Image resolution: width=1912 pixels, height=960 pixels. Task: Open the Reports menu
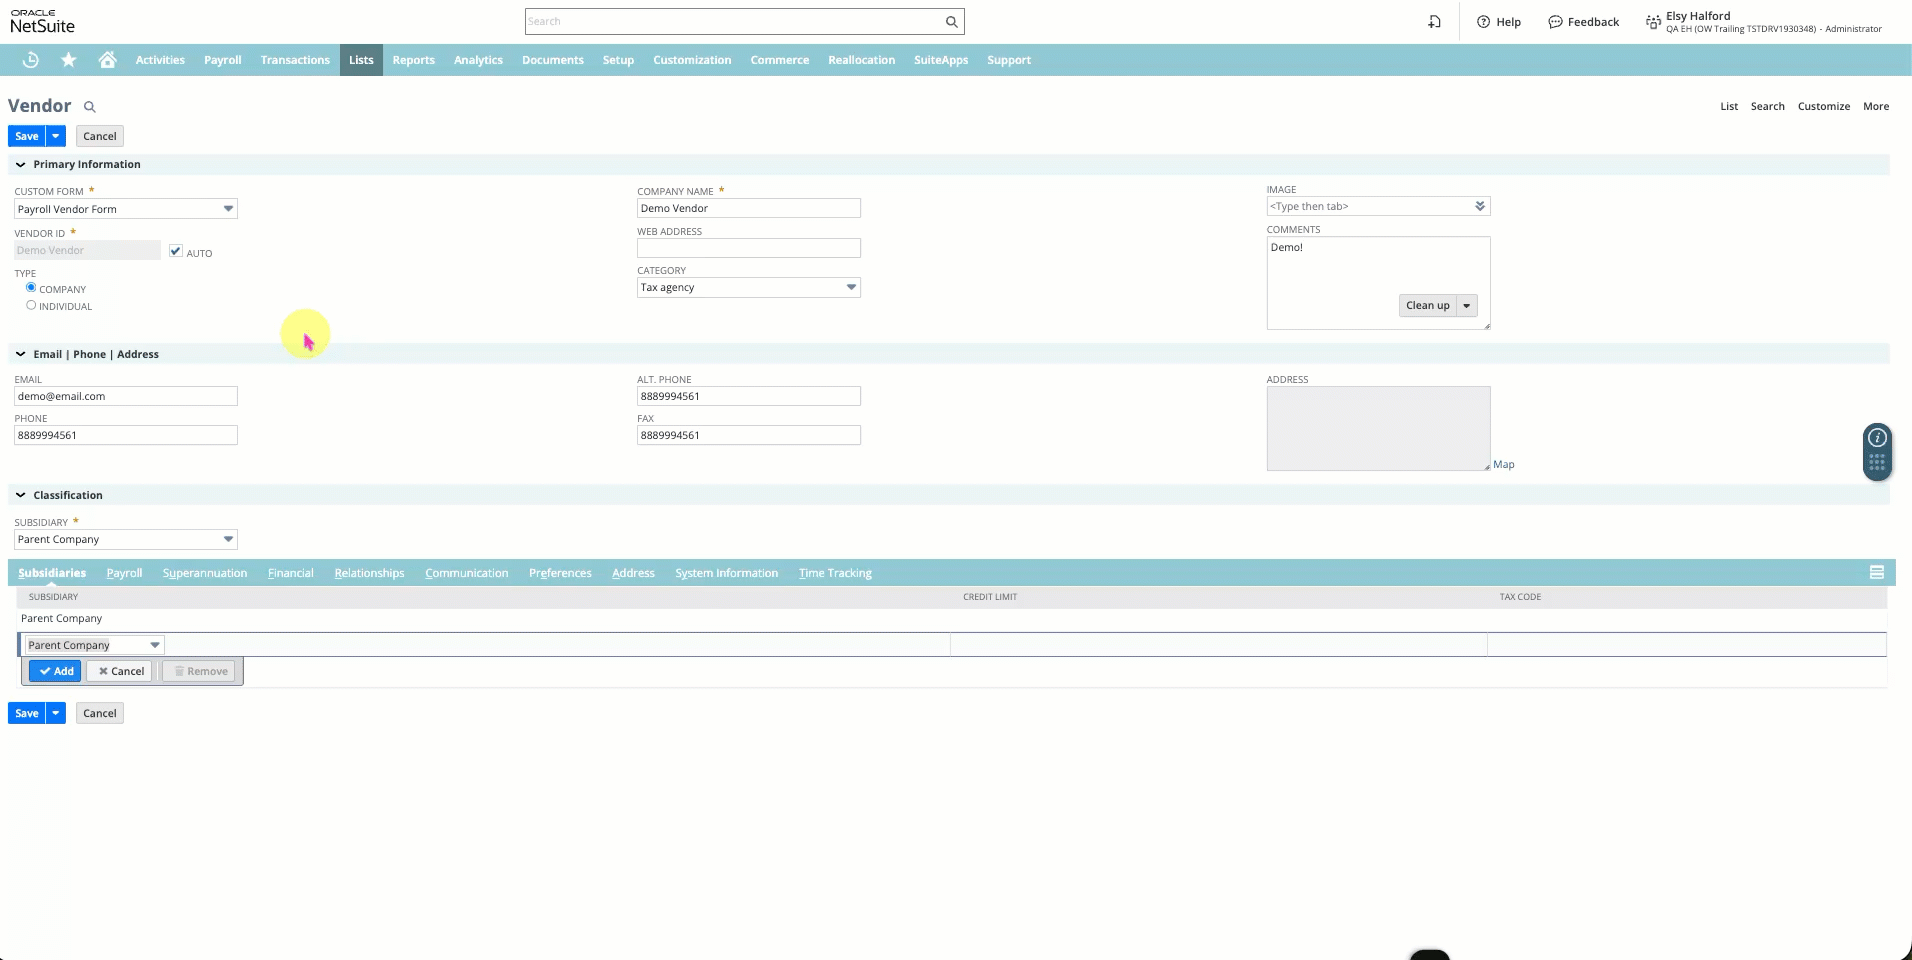pos(413,60)
